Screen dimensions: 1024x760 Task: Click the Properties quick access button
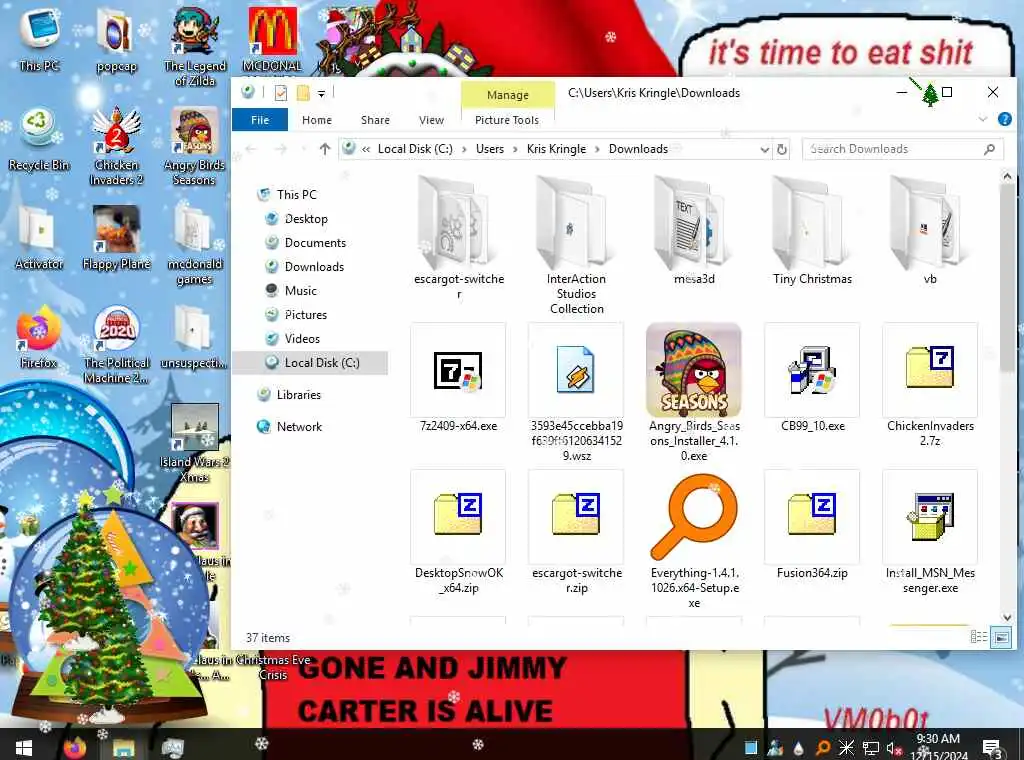coord(281,93)
